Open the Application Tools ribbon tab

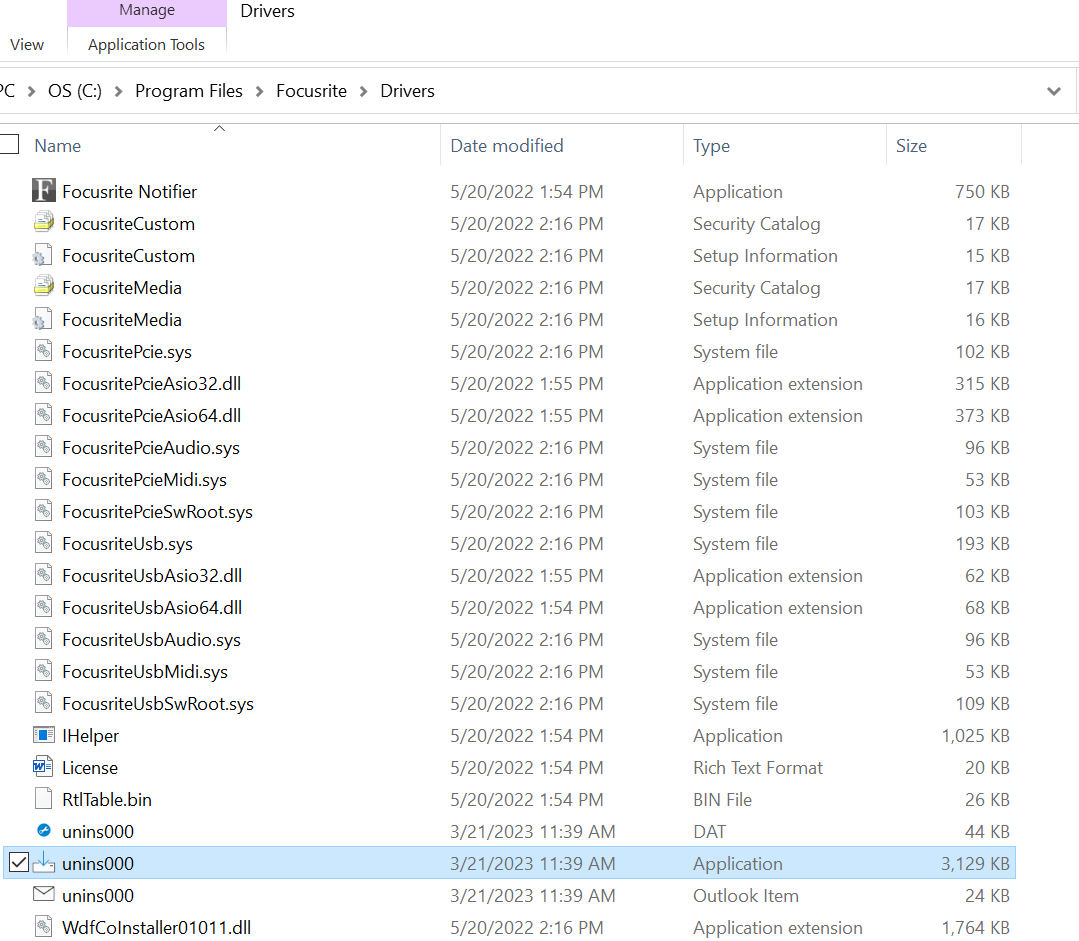click(147, 44)
